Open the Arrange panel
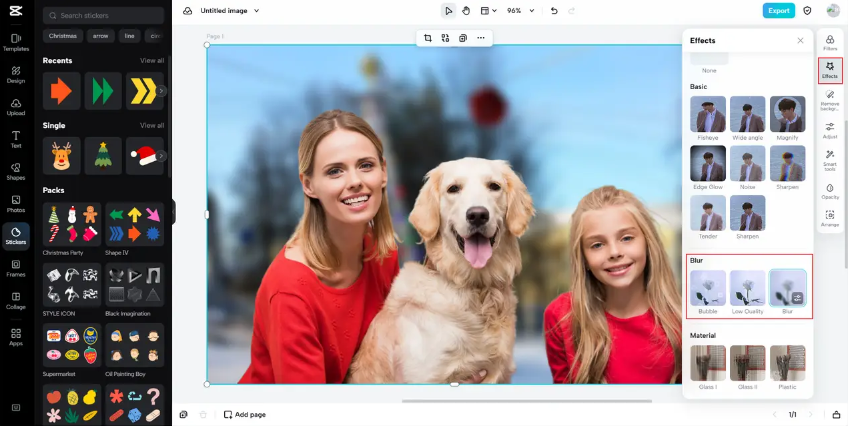The width and height of the screenshot is (848, 426). 830,218
